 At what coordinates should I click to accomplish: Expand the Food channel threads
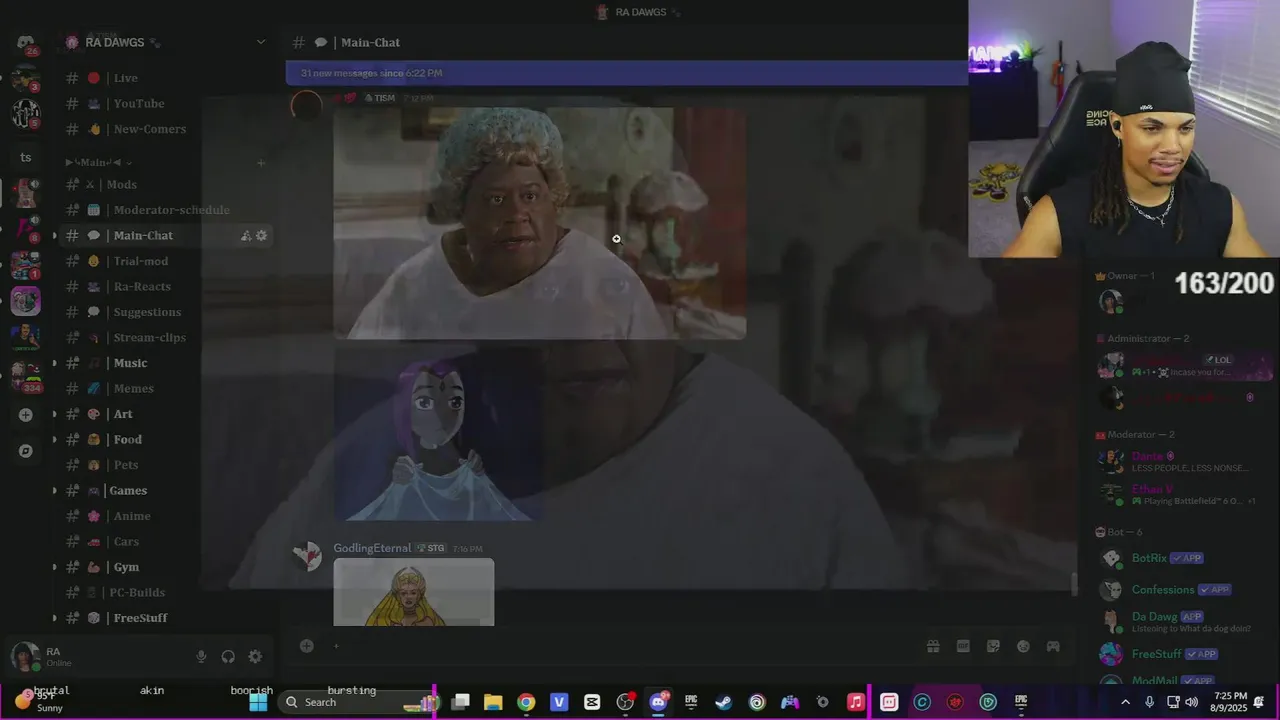pyautogui.click(x=54, y=440)
